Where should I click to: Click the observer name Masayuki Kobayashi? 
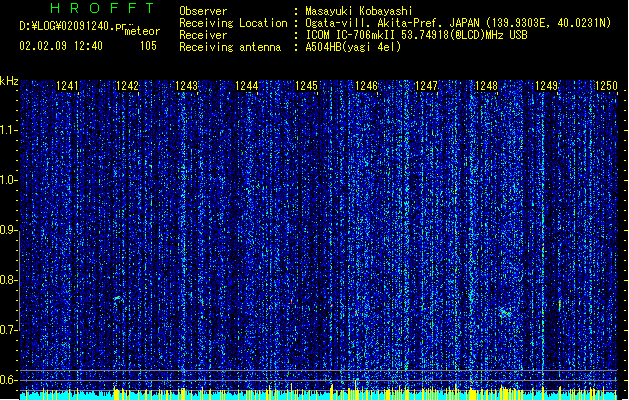coord(359,11)
